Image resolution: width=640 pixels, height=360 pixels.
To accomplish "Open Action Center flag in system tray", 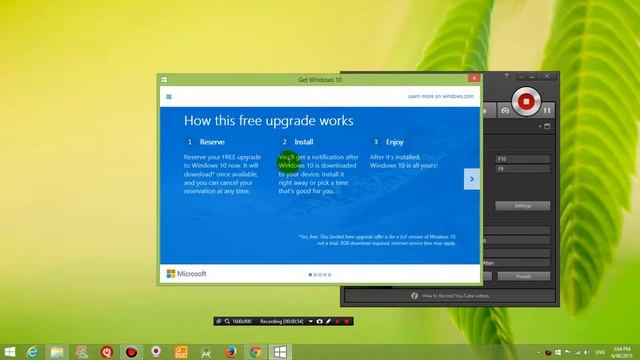I will point(568,352).
